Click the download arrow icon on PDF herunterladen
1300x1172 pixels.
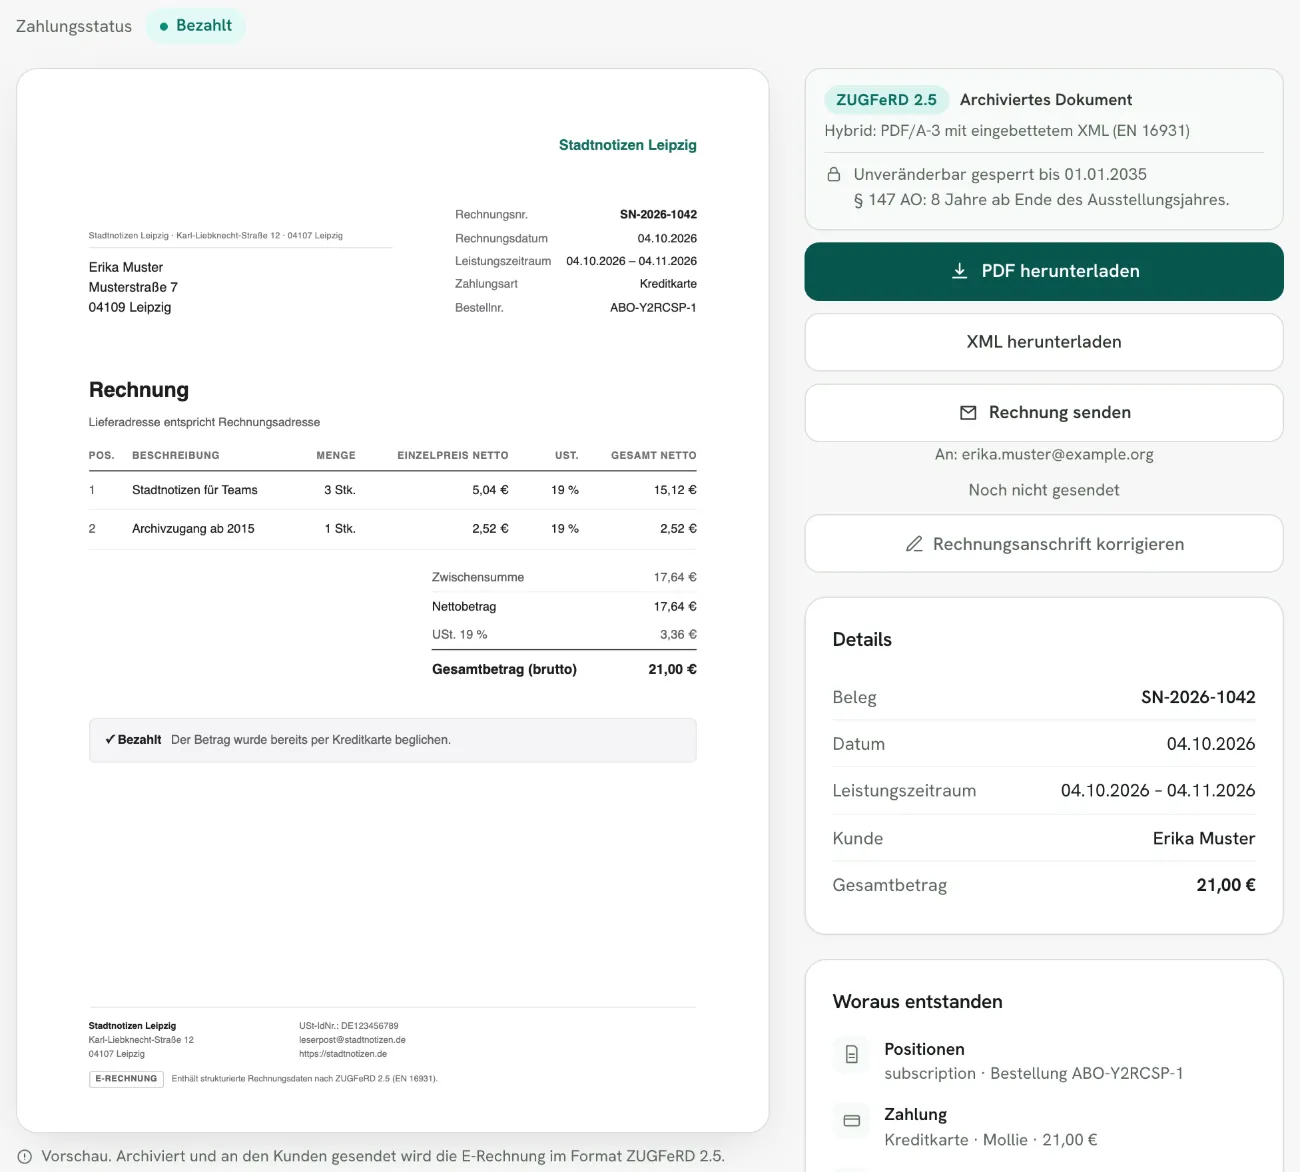[959, 271]
